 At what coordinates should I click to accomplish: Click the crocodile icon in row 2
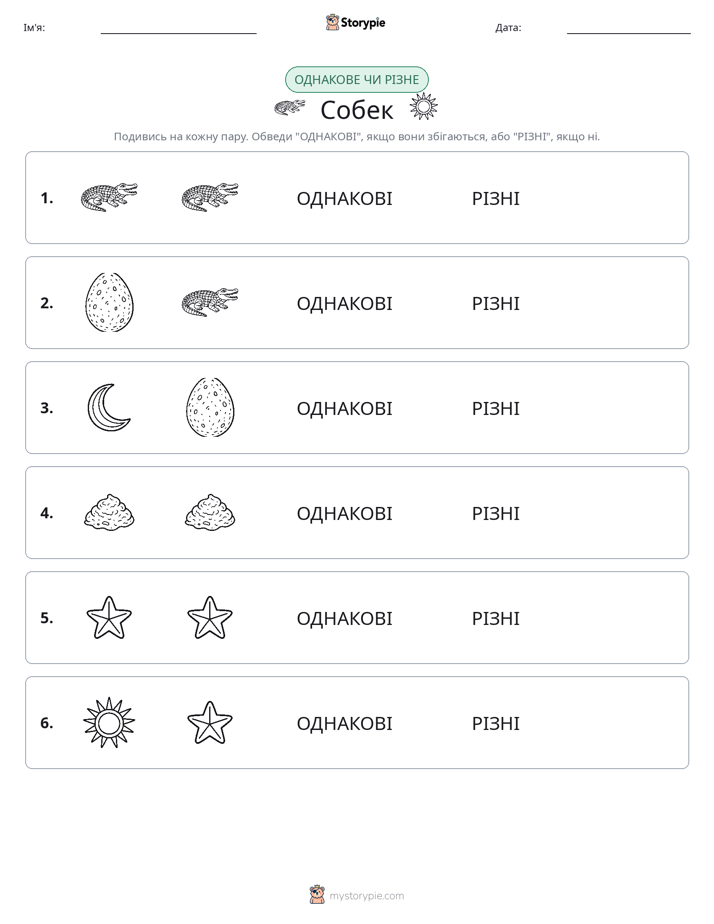click(210, 302)
